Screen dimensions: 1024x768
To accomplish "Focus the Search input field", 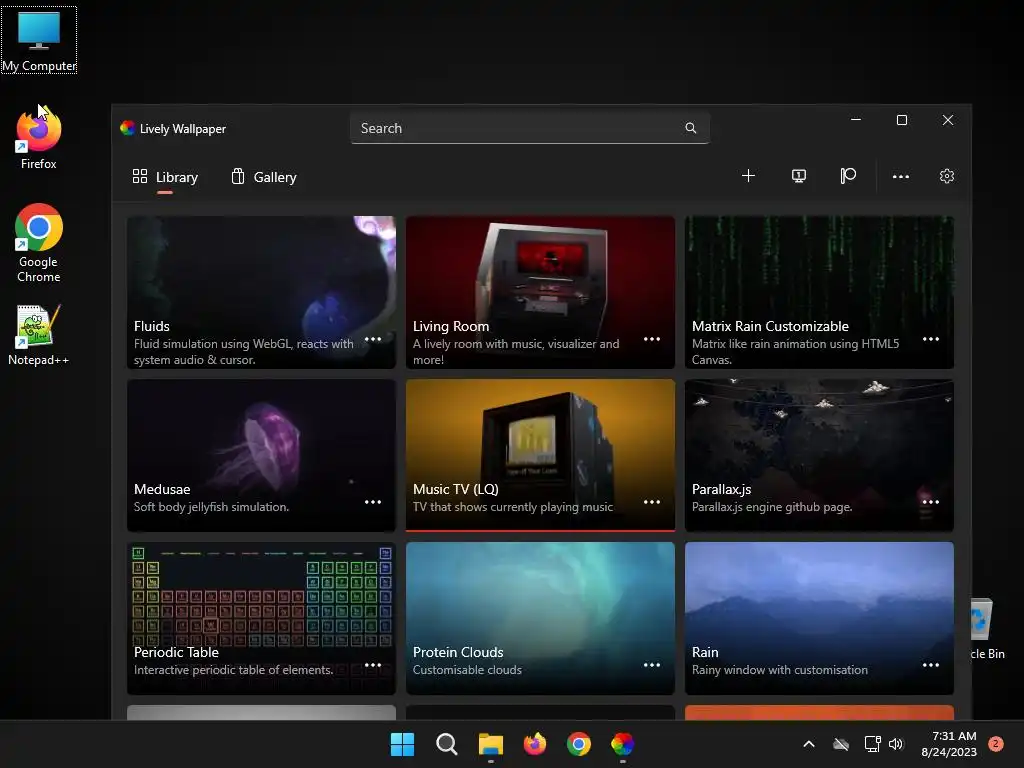I will (530, 128).
